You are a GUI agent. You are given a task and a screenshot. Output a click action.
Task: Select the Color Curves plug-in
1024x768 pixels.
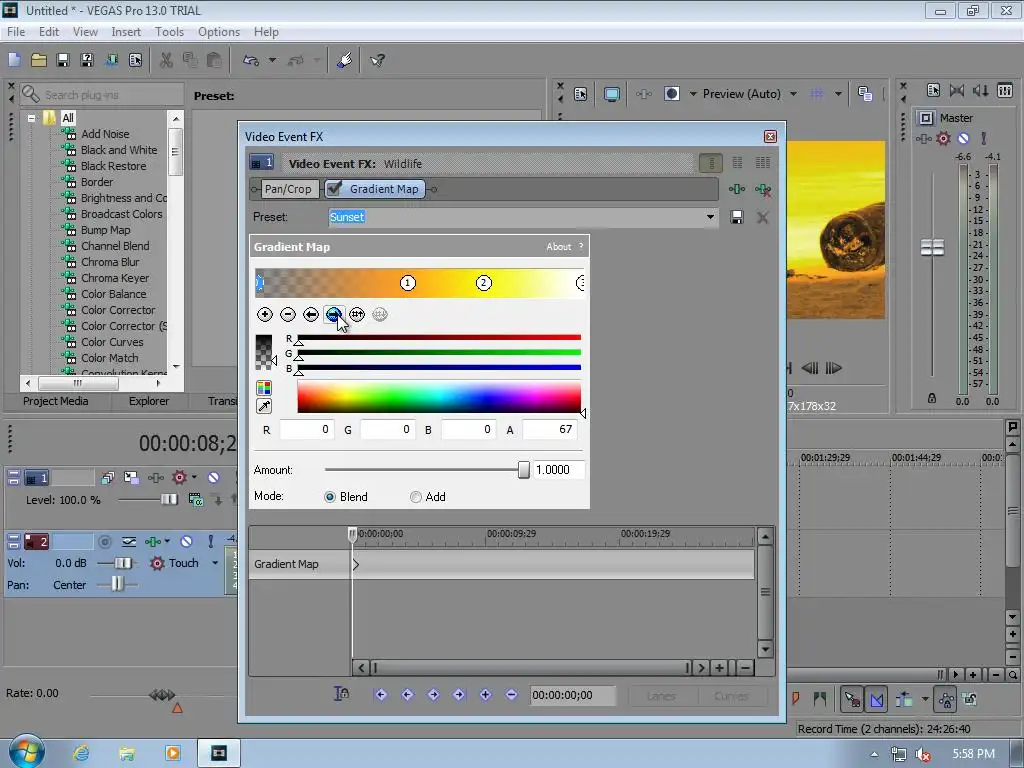112,342
